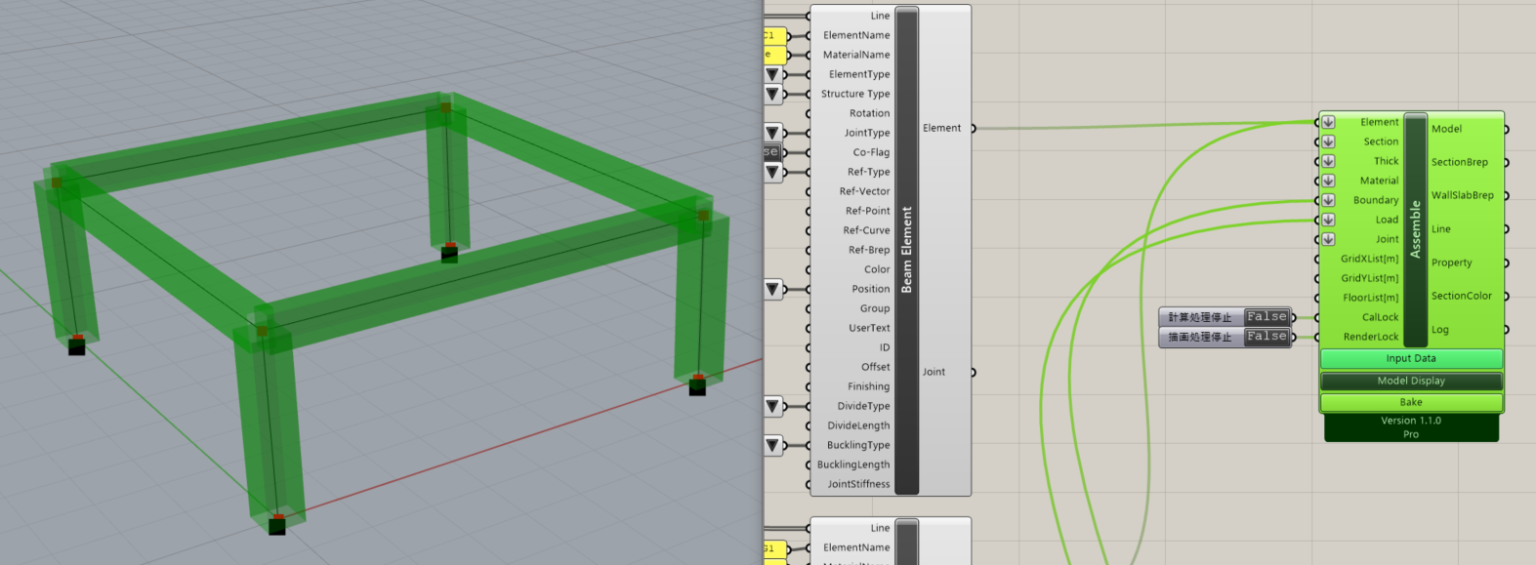Image resolution: width=1536 pixels, height=565 pixels.
Task: Click the Beam Element component title bar
Action: pos(906,250)
